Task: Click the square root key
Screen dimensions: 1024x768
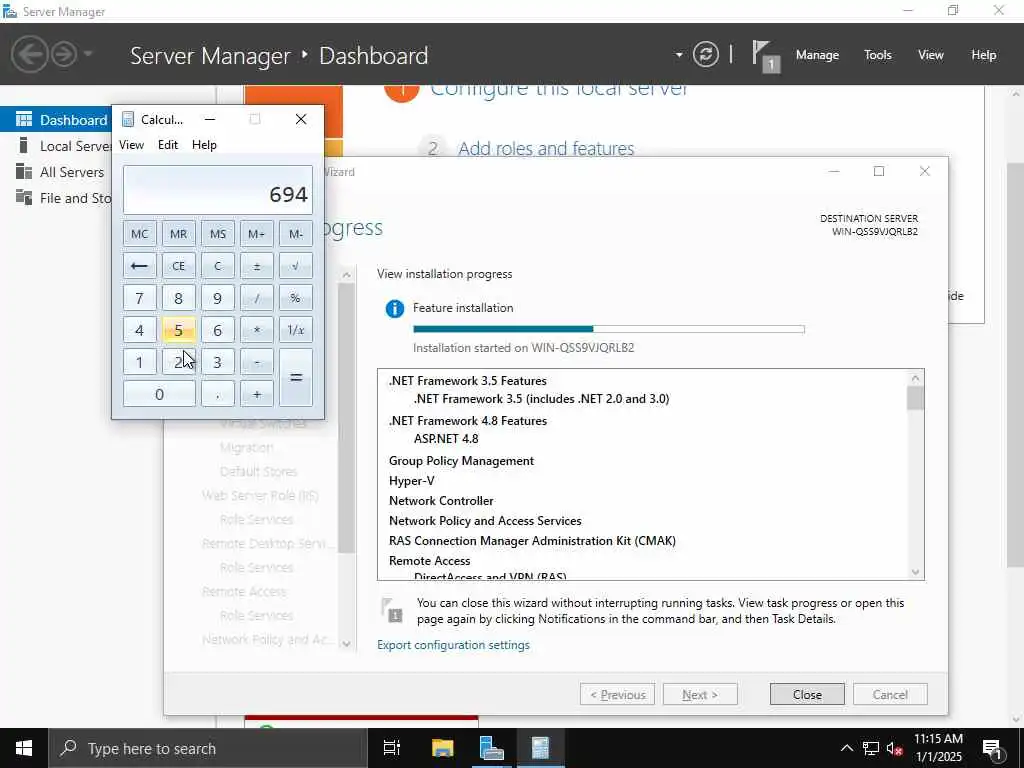Action: [x=296, y=266]
